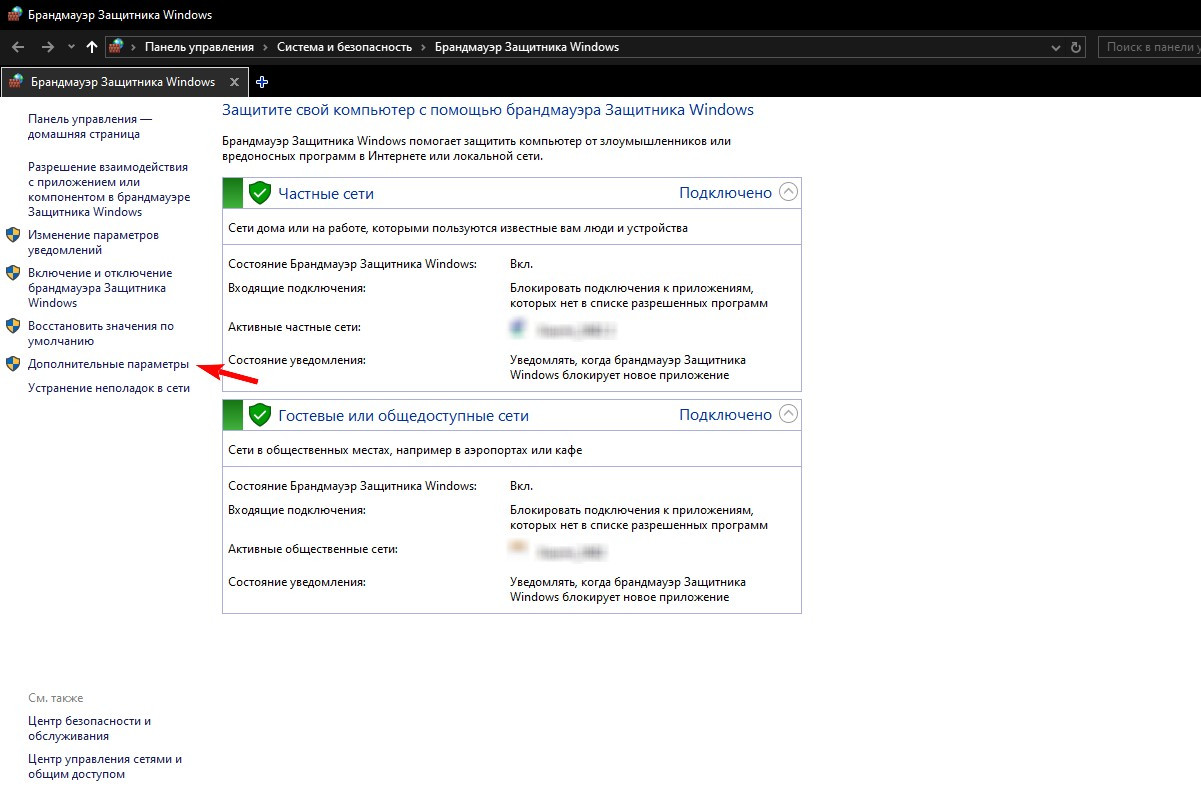
Task: Select "Система и безопасность" breadcrumb
Action: point(344,47)
